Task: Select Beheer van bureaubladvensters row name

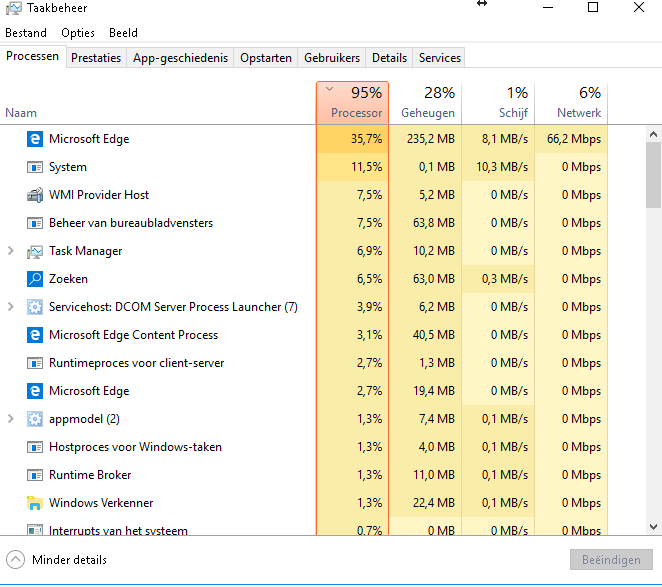Action: click(131, 223)
